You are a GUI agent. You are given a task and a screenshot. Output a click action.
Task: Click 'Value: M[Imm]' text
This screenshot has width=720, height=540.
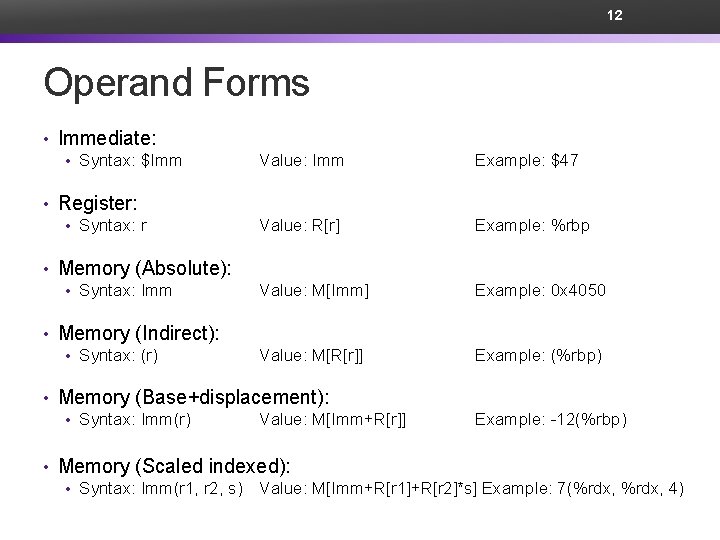tap(314, 290)
